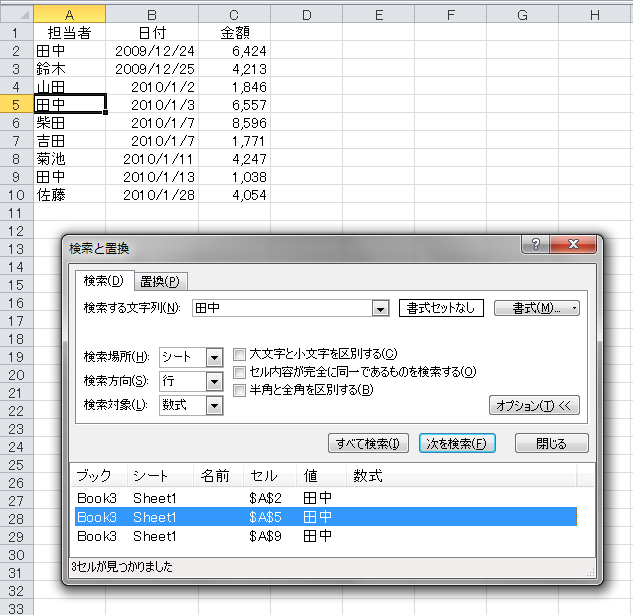Open the 書式 format button menu

tap(537, 309)
